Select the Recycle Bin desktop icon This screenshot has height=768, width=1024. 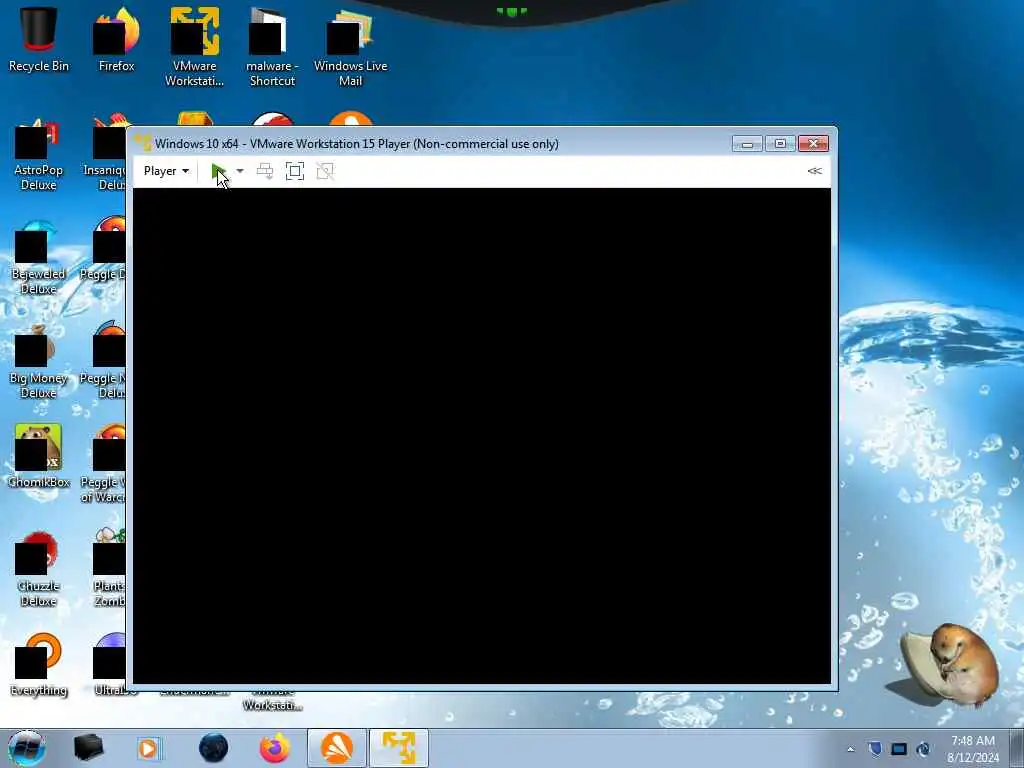tap(39, 40)
